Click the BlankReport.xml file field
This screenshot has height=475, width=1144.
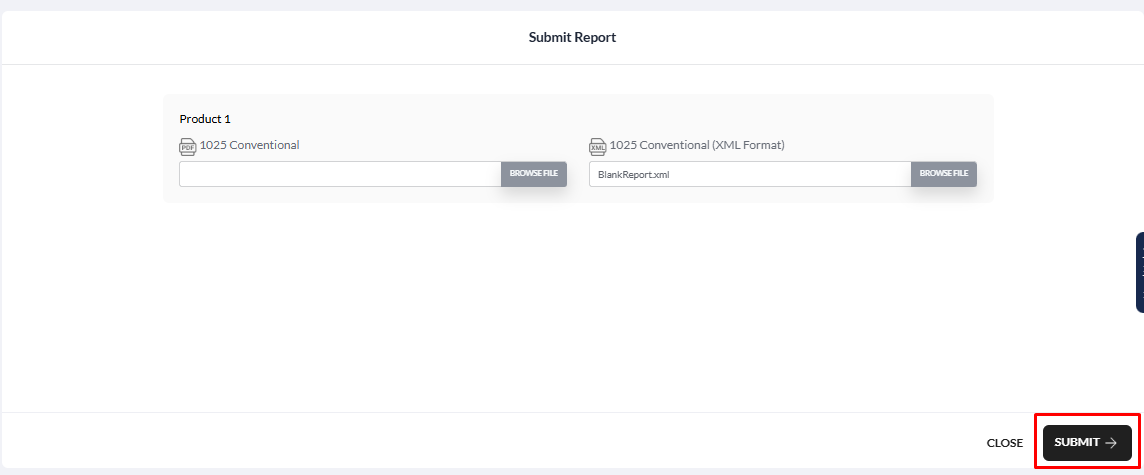[x=750, y=174]
